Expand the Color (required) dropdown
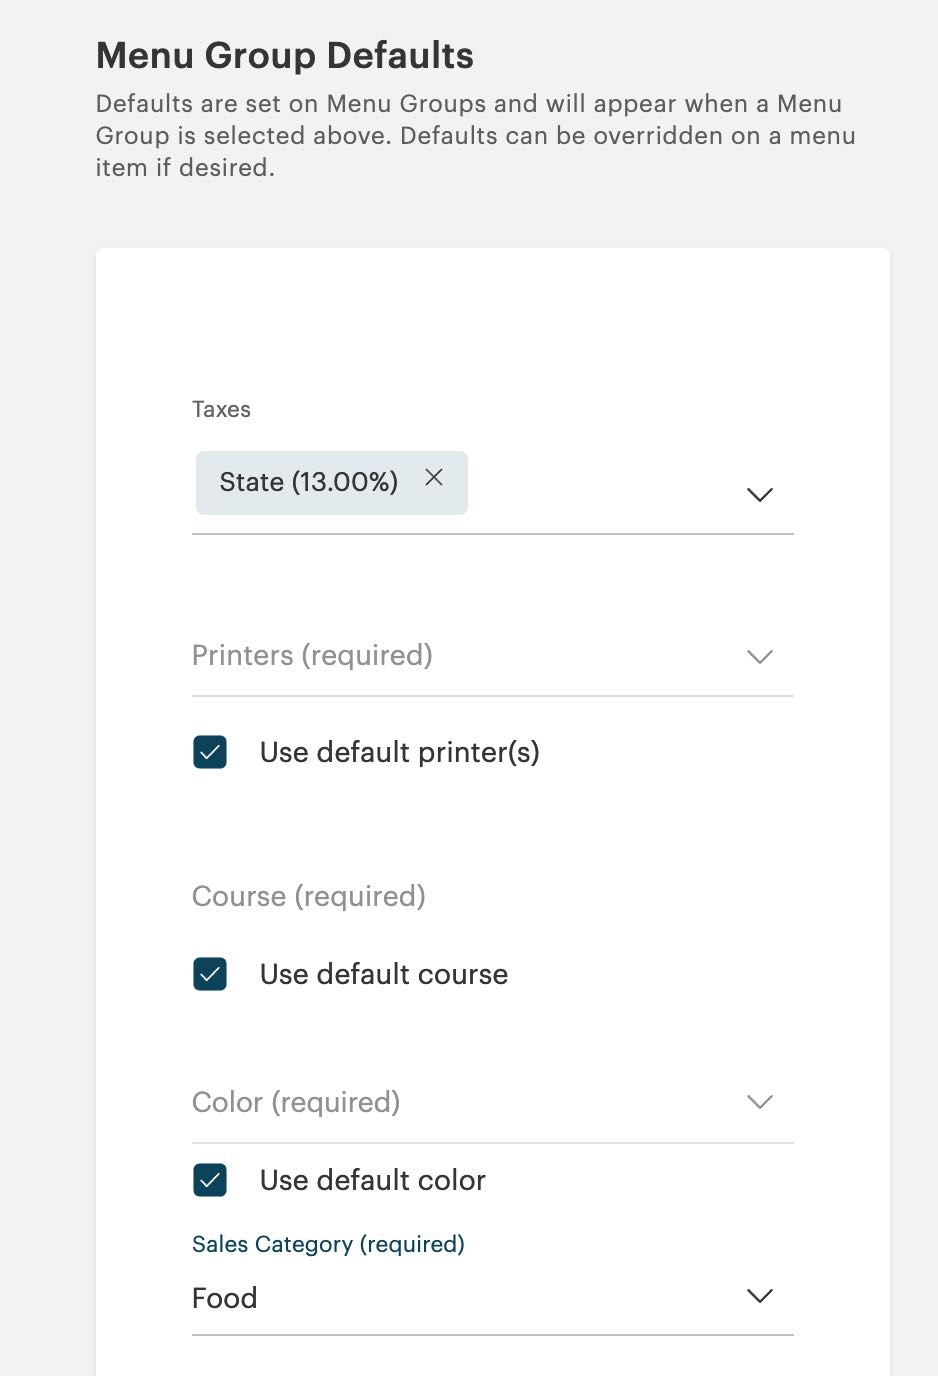938x1376 pixels. coord(492,1101)
